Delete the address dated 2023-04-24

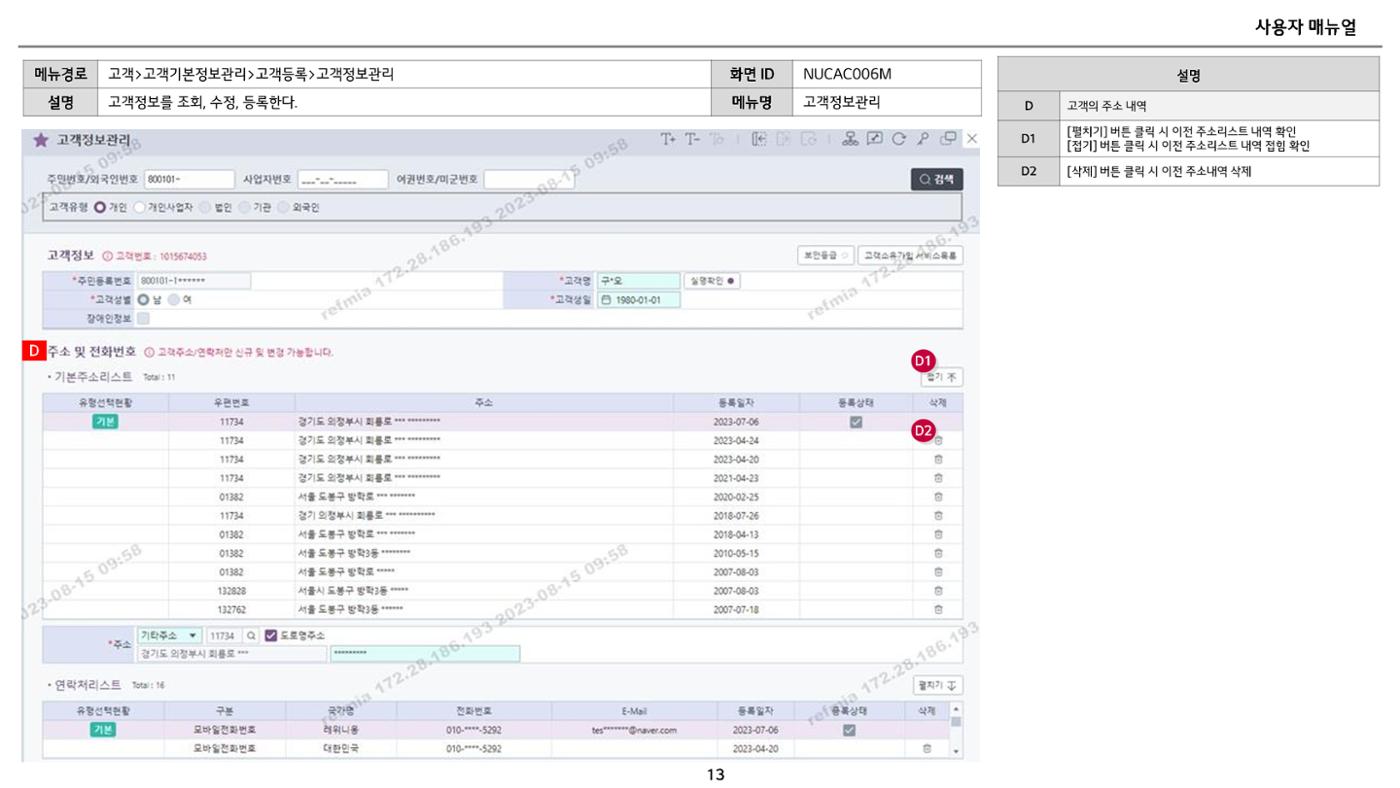click(938, 441)
